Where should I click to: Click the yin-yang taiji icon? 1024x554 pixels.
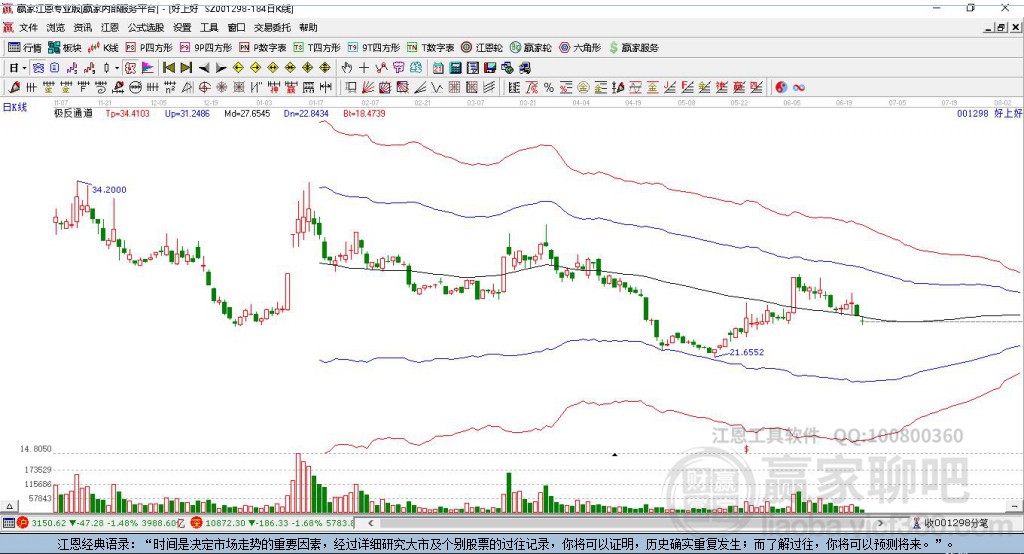point(781,88)
